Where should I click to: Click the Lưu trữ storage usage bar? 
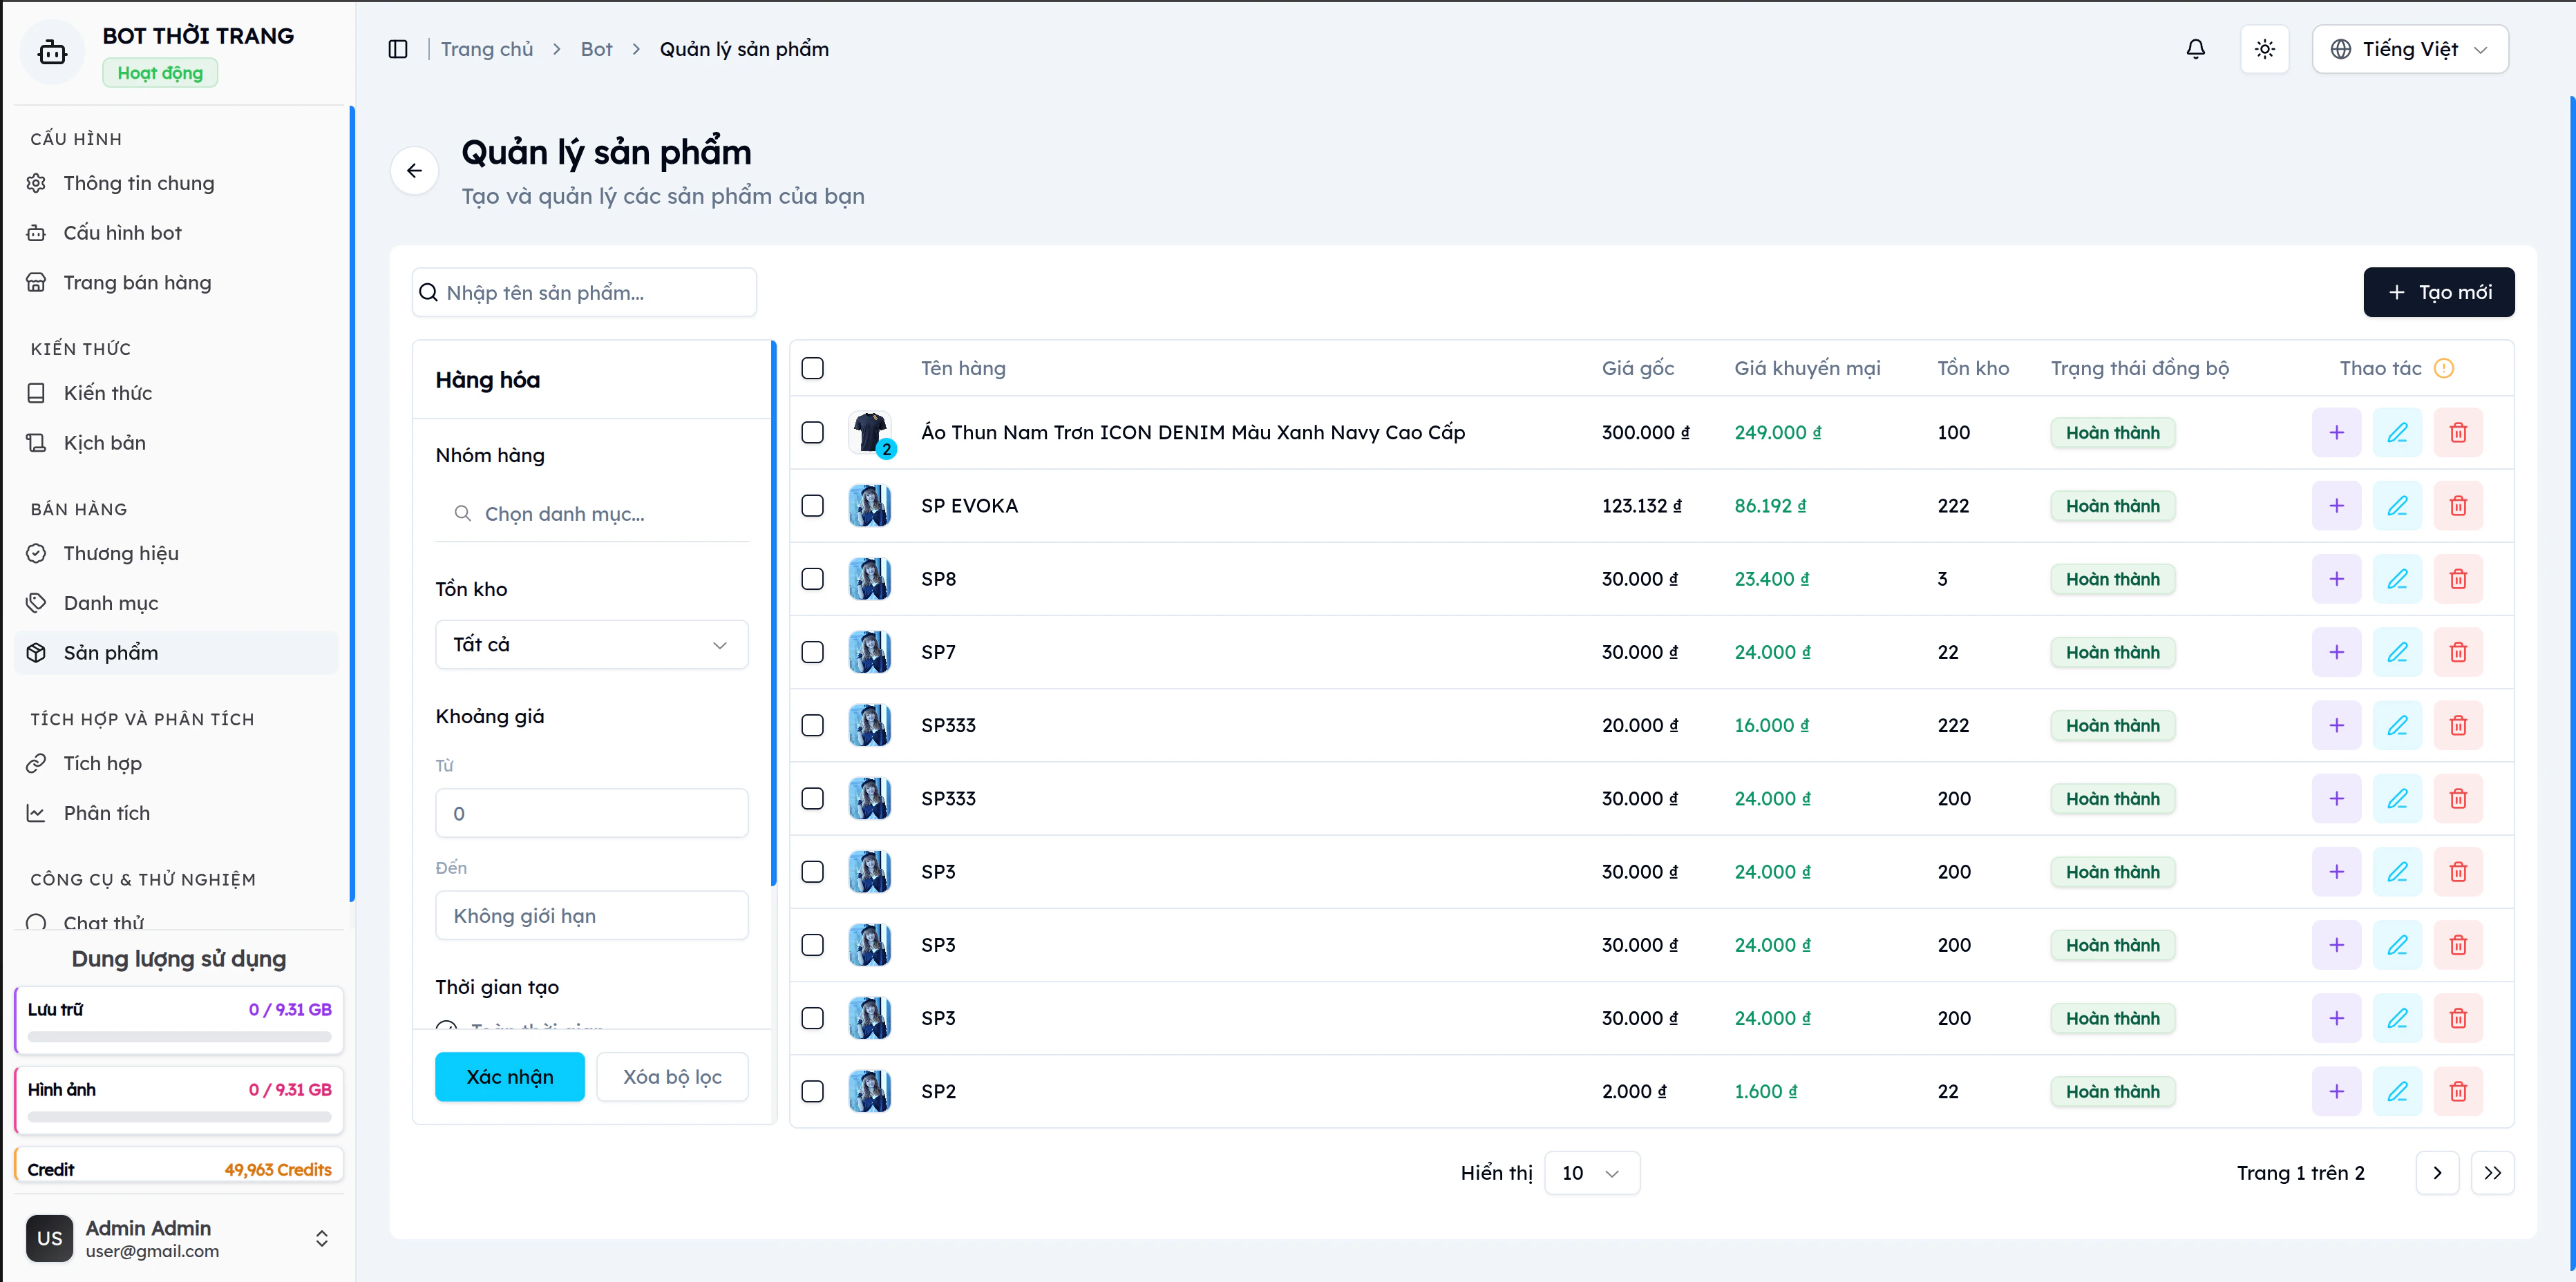179,1037
